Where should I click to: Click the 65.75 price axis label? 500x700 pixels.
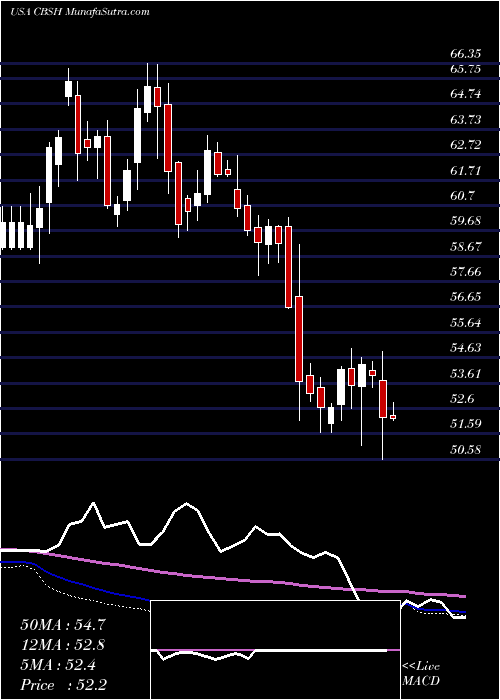(466, 69)
